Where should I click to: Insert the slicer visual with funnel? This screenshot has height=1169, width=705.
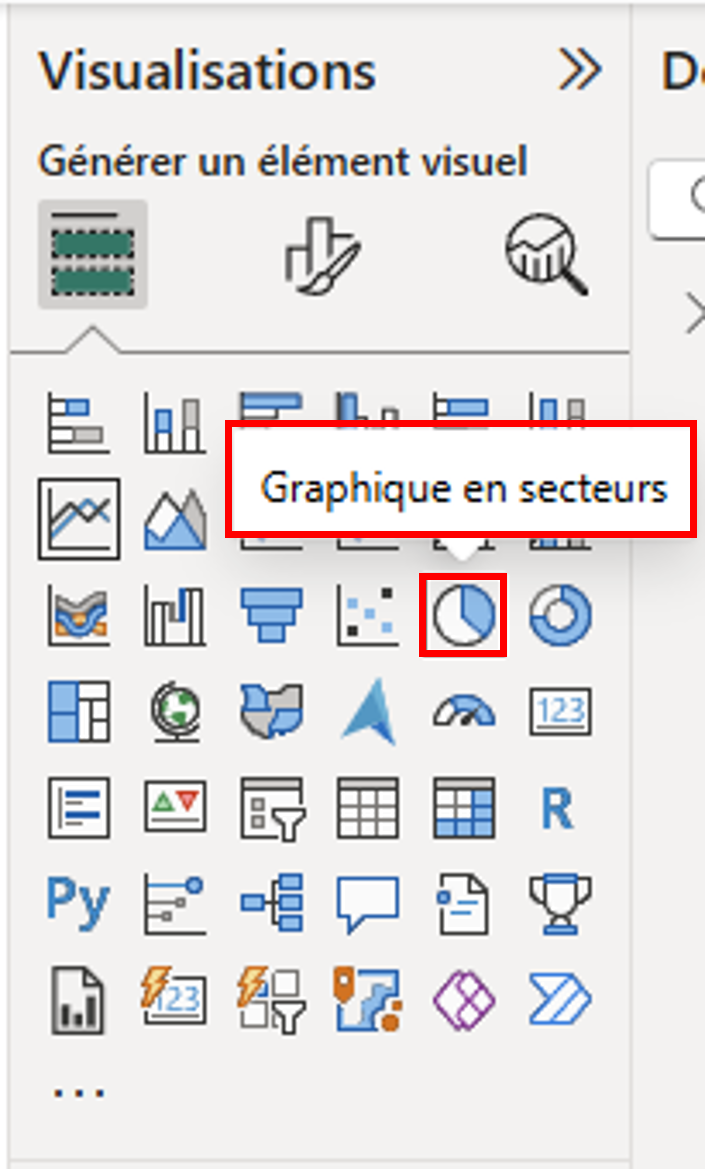pyautogui.click(x=272, y=808)
